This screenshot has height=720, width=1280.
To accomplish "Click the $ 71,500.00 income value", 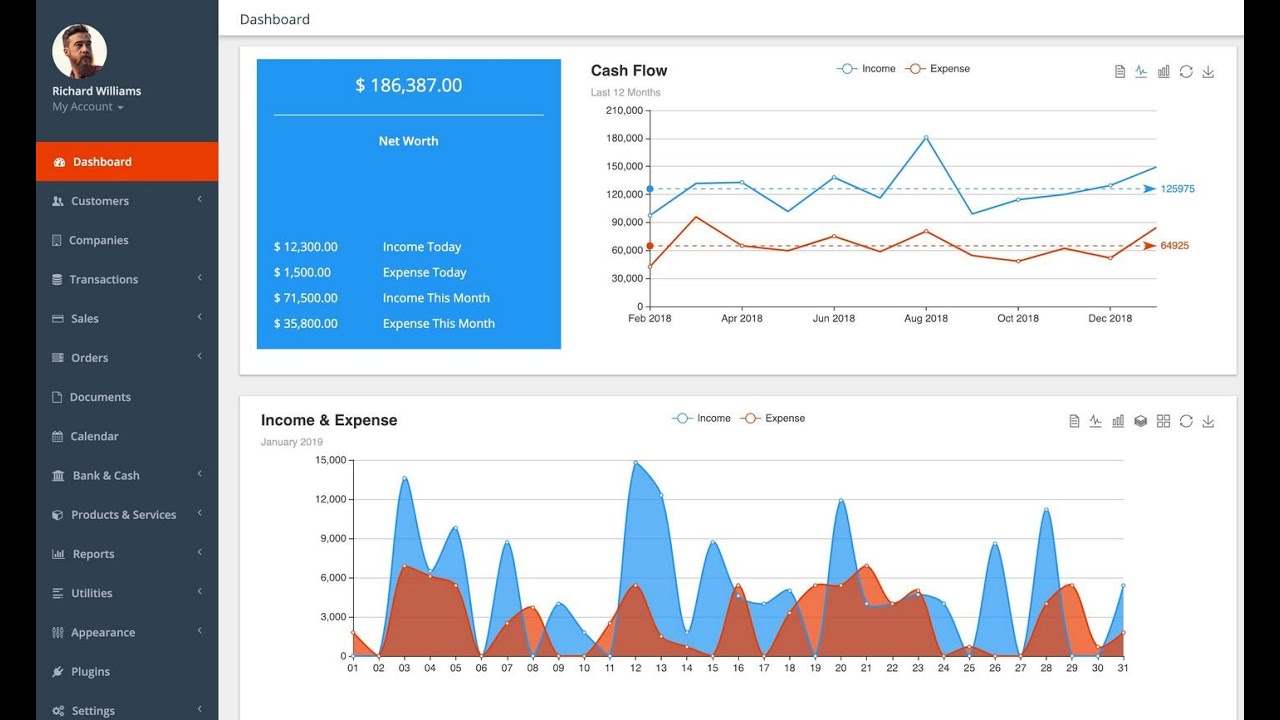I will (x=306, y=298).
